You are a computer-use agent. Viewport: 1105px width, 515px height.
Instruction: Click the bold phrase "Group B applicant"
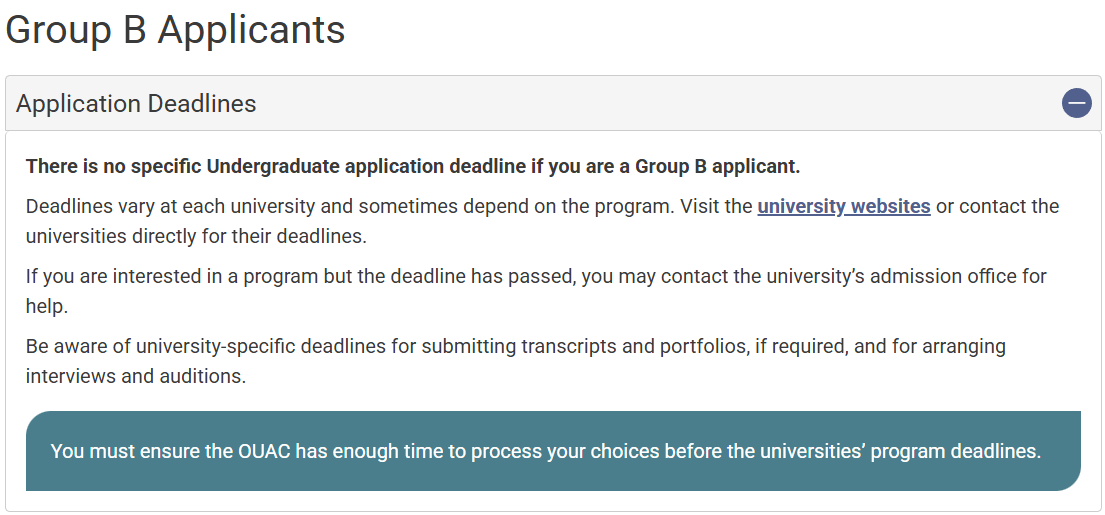point(717,166)
